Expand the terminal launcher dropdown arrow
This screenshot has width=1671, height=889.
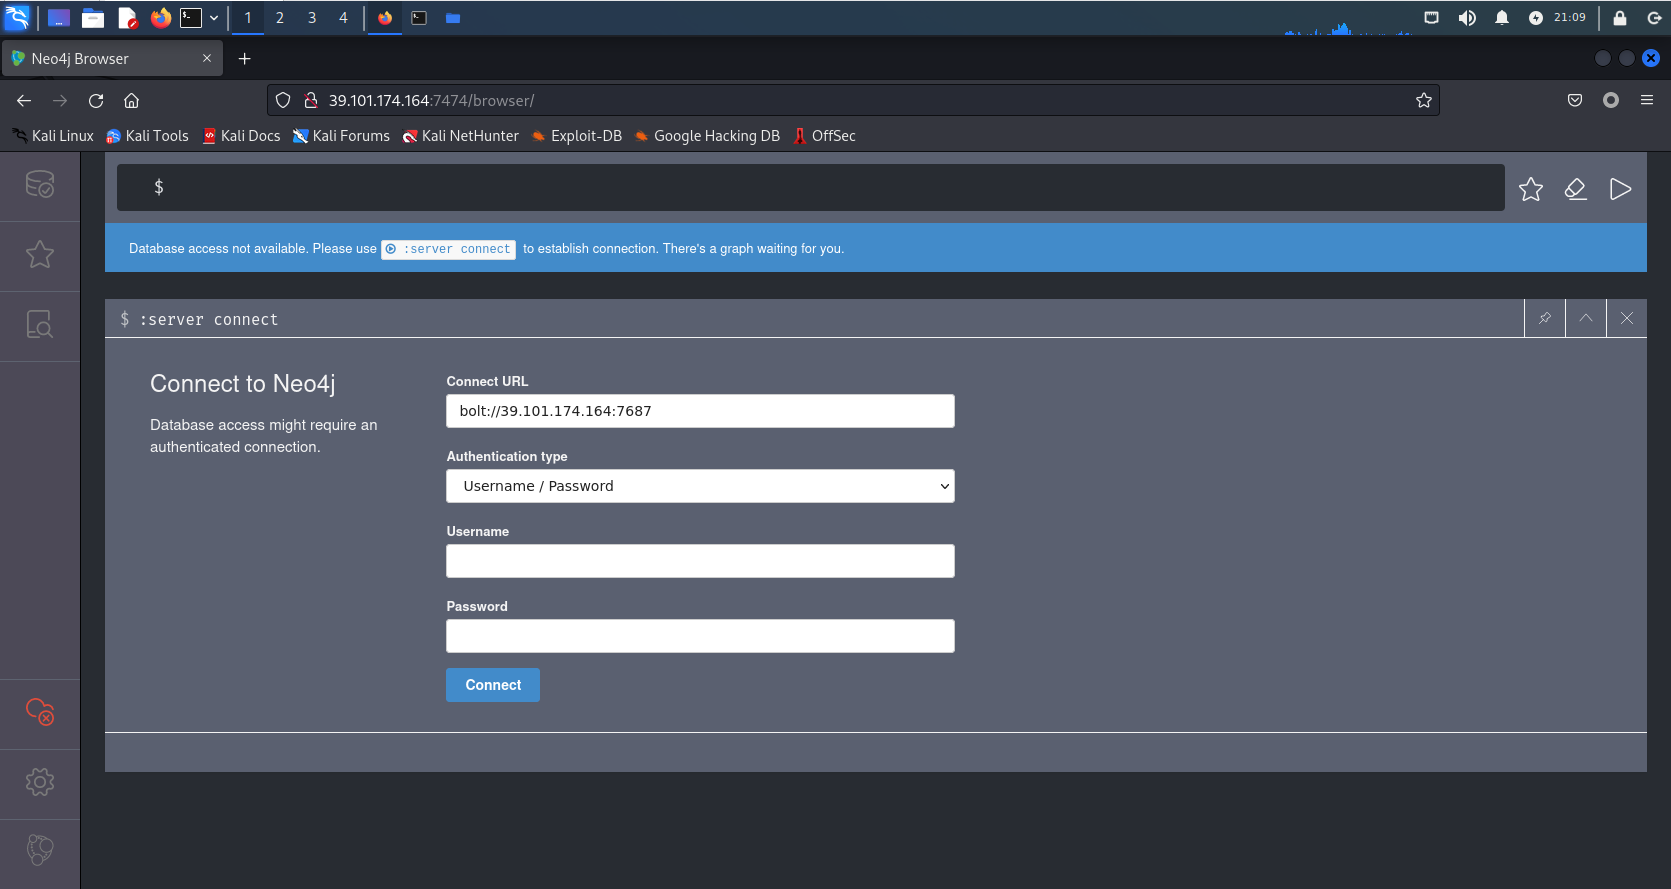[x=214, y=18]
